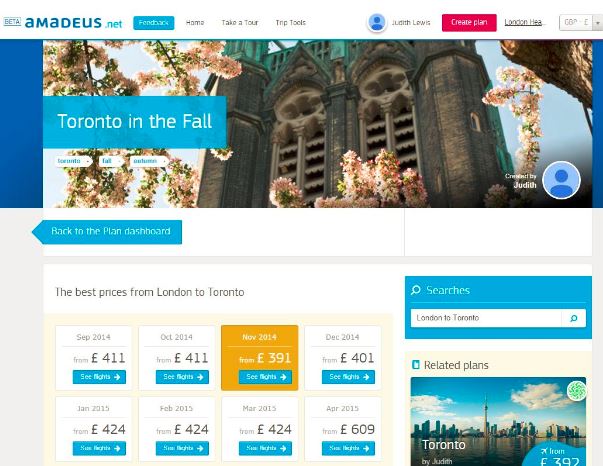Screen dimensions: 603x466
Task: Click the Judith Lewis profile avatar icon
Action: 377,23
